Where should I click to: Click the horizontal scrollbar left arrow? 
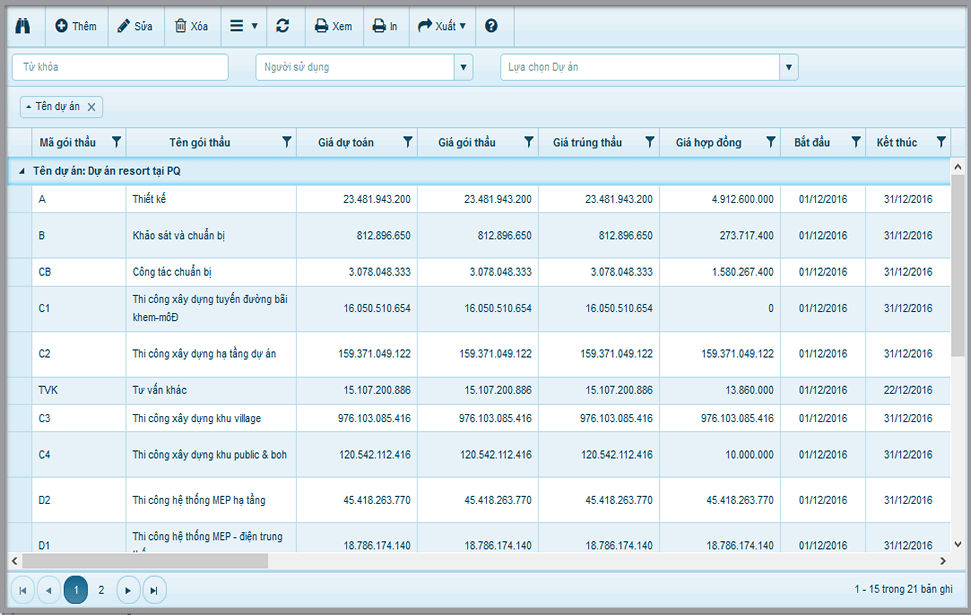(x=15, y=561)
